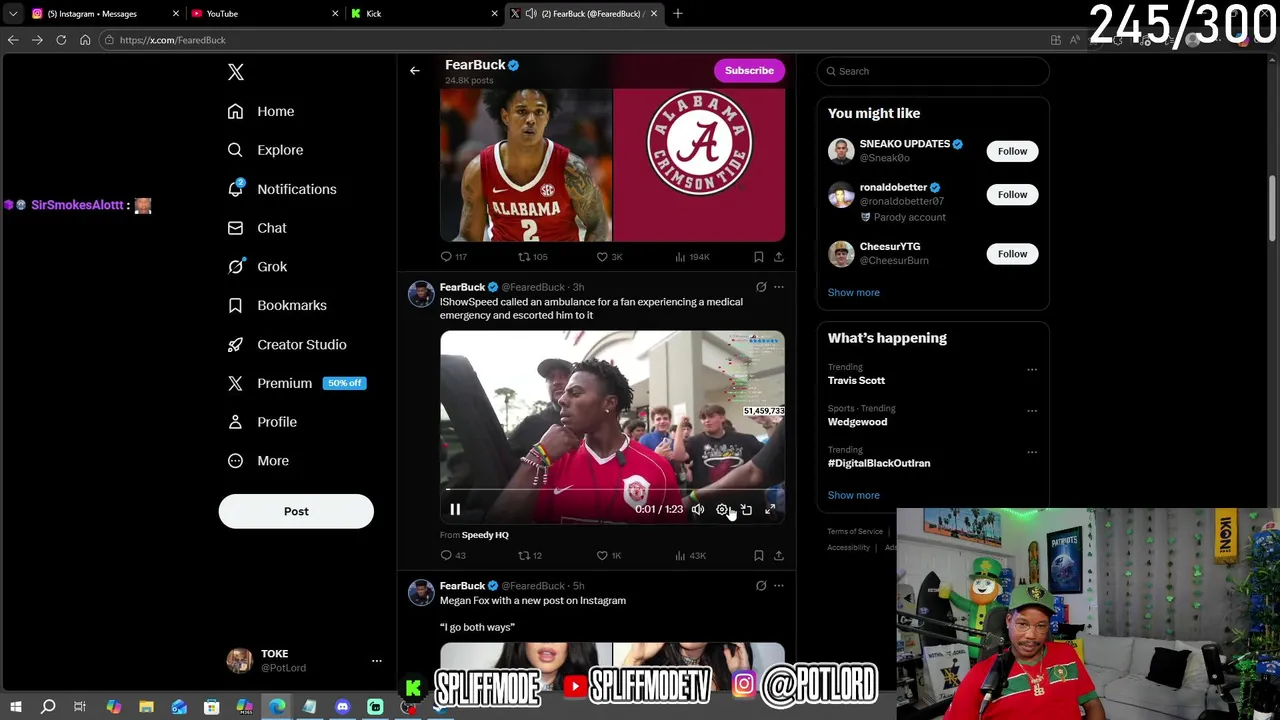The image size is (1280, 720).
Task: Bookmark the IShowSpeed post
Action: point(759,556)
